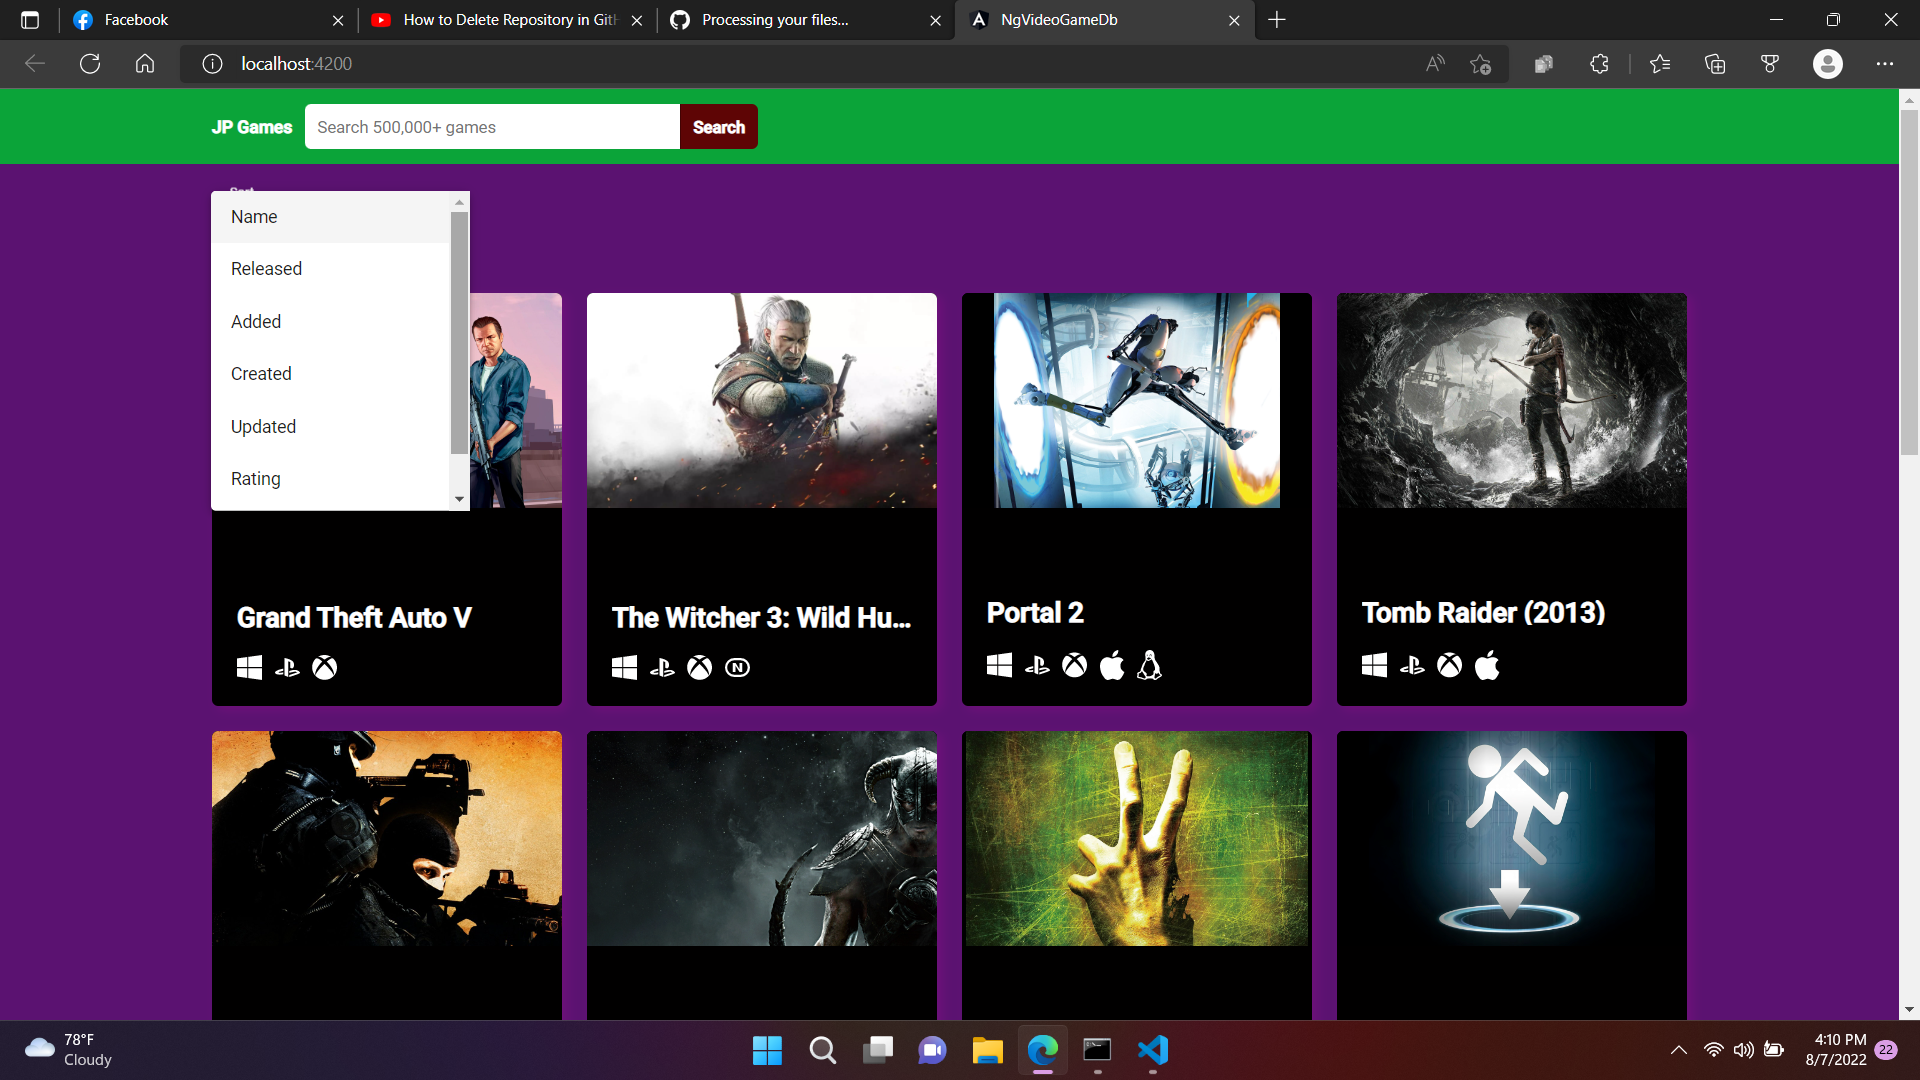Click the page vertical scrollbar thumb
The width and height of the screenshot is (1920, 1080).
tap(1909, 283)
